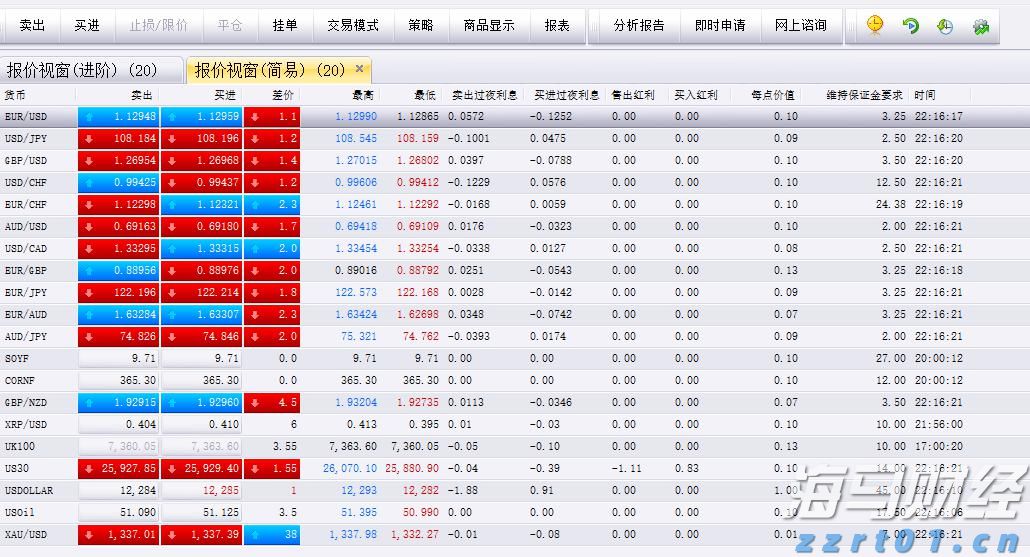Close the 报价视窗(简易) tab with its X
The height and width of the screenshot is (557, 1030).
click(360, 69)
